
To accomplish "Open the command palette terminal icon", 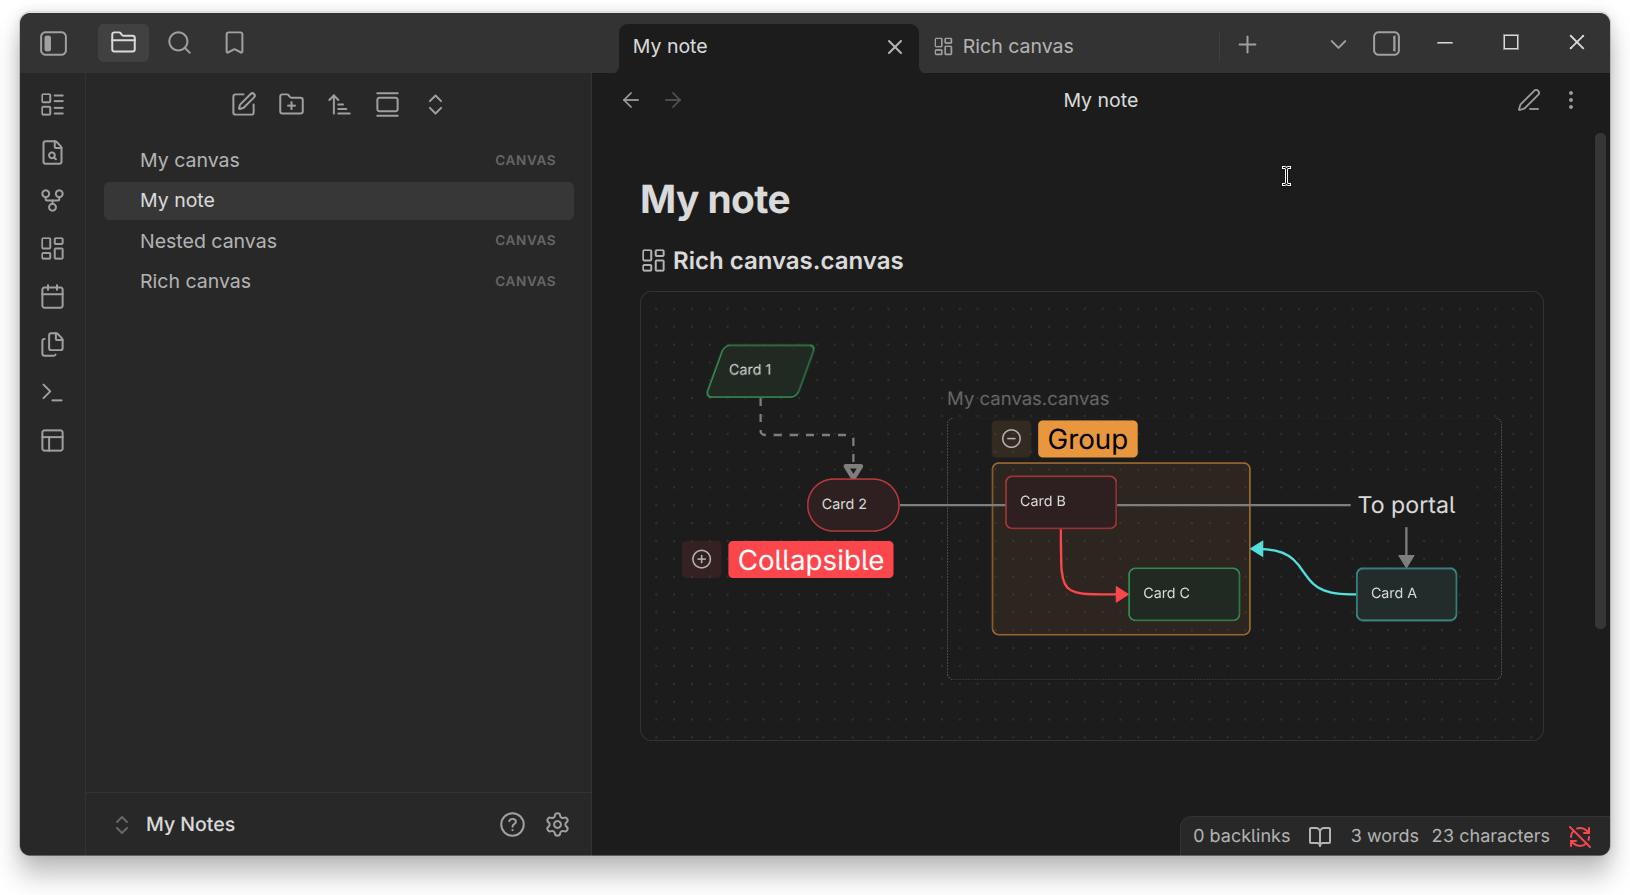I will coord(53,393).
